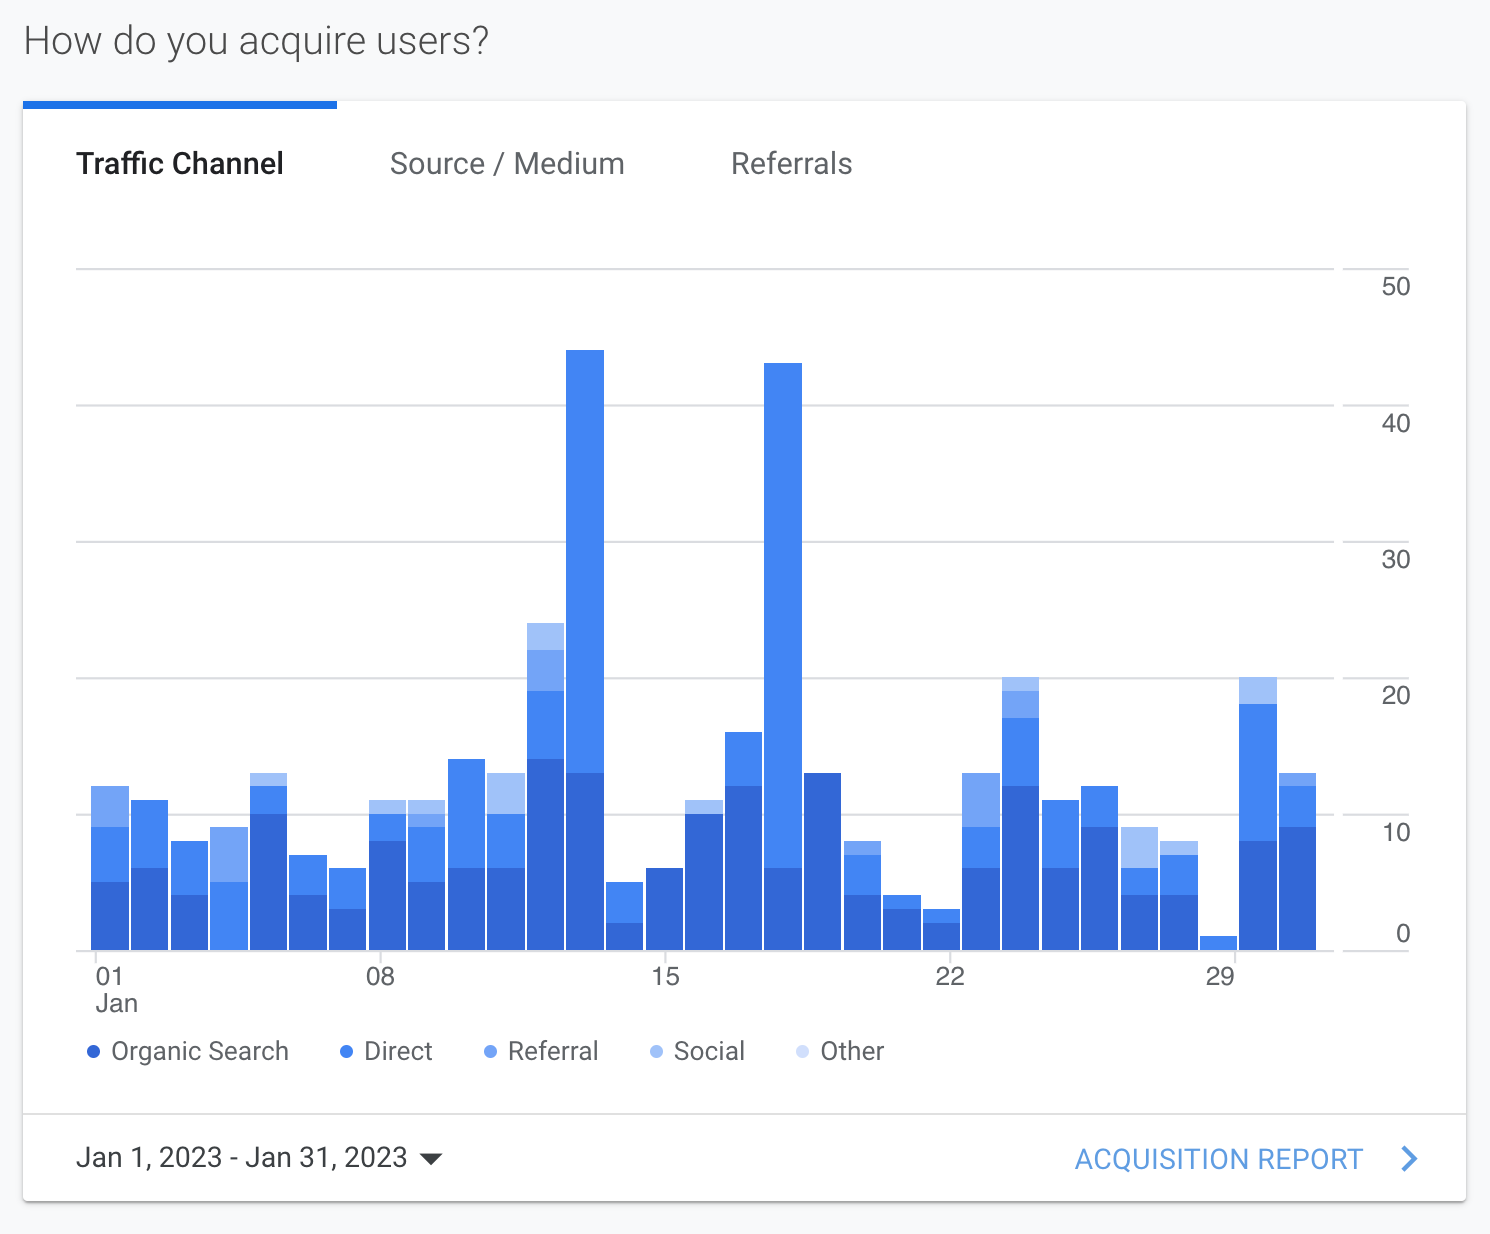1490x1234 pixels.
Task: Click the Jan 1 bar in chart
Action: pos(110,880)
